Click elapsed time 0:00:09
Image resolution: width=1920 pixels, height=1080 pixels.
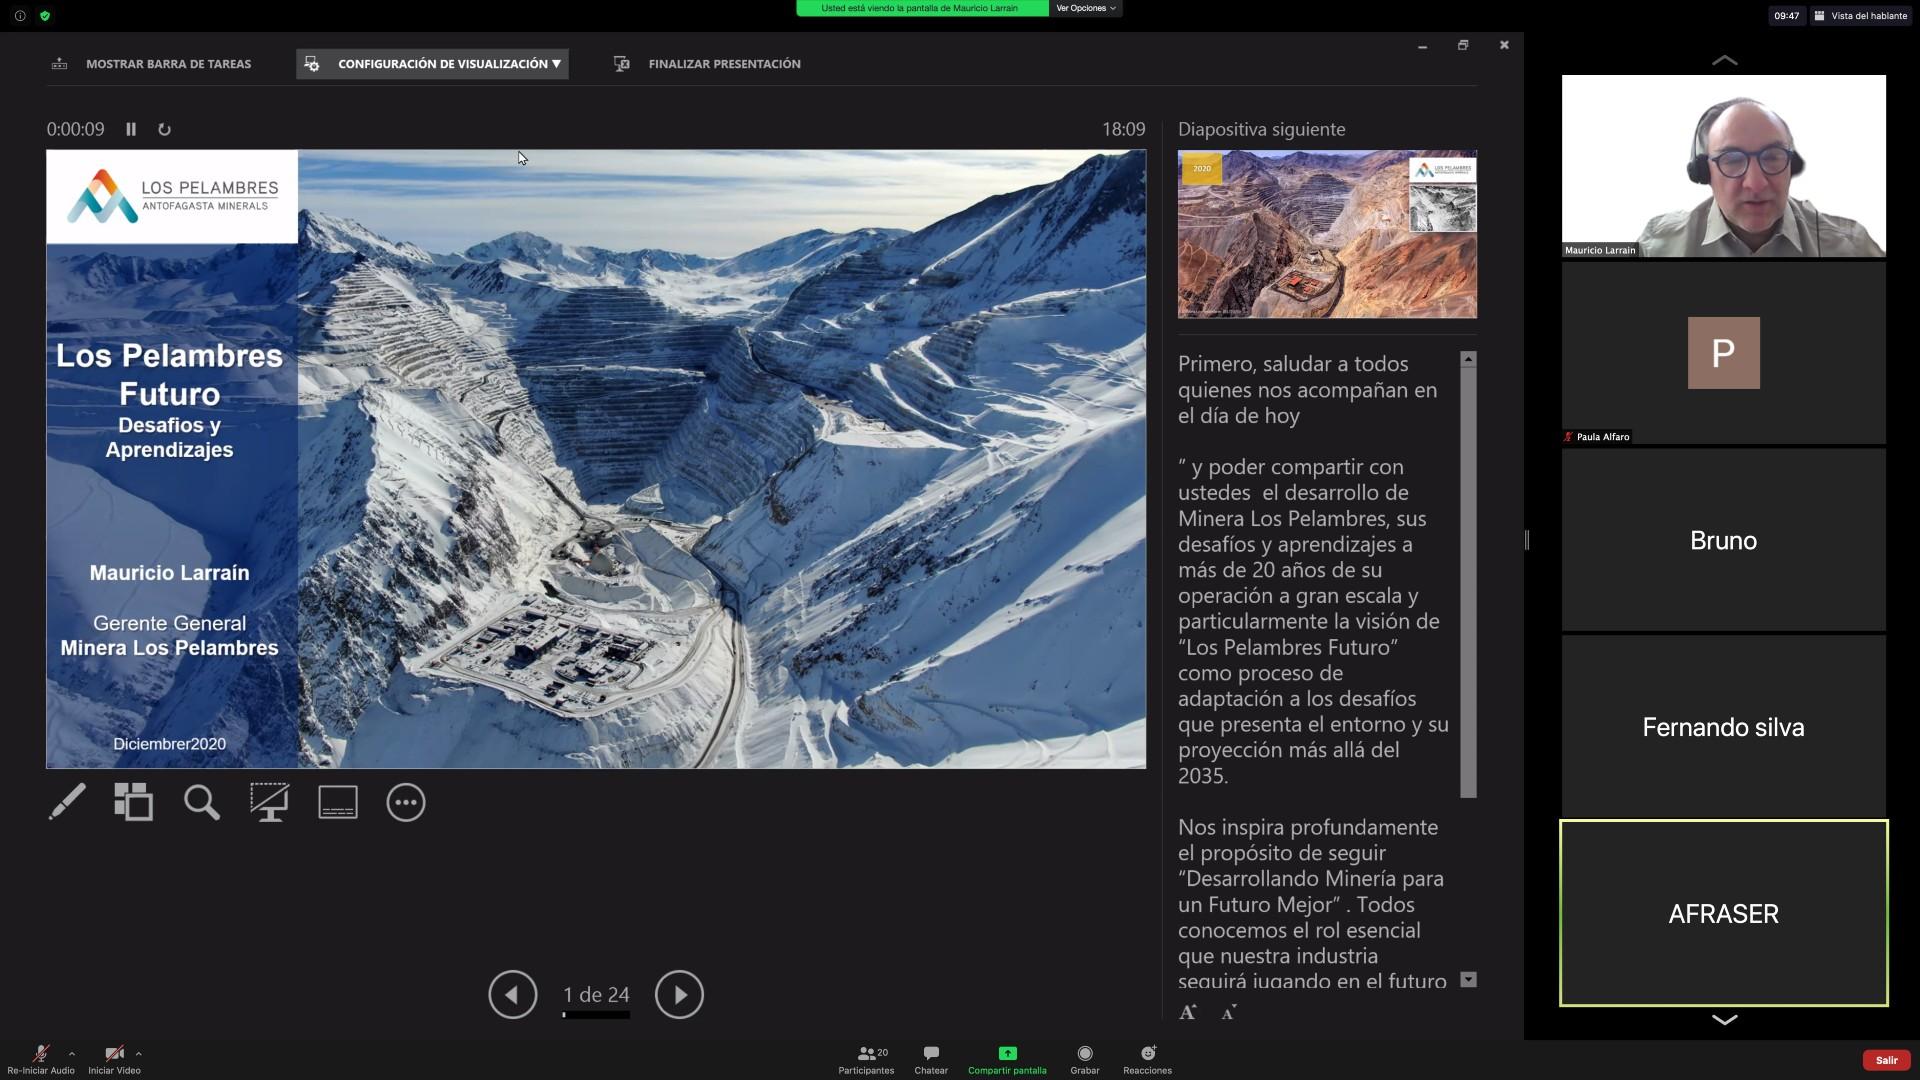click(75, 129)
